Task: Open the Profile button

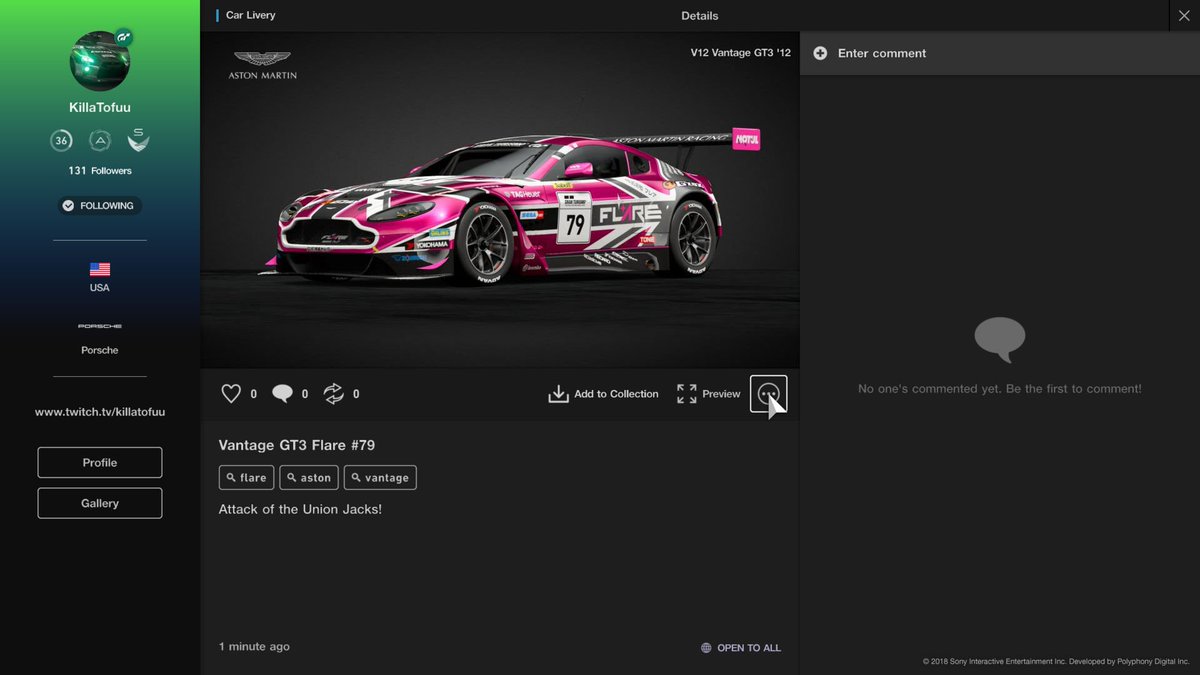Action: [100, 463]
